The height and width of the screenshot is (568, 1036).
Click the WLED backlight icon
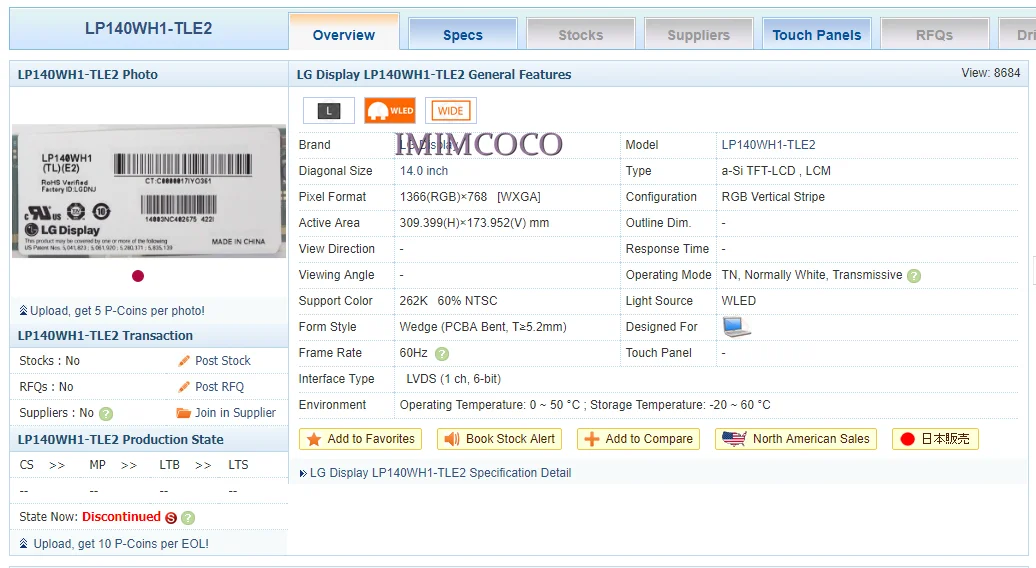[390, 110]
